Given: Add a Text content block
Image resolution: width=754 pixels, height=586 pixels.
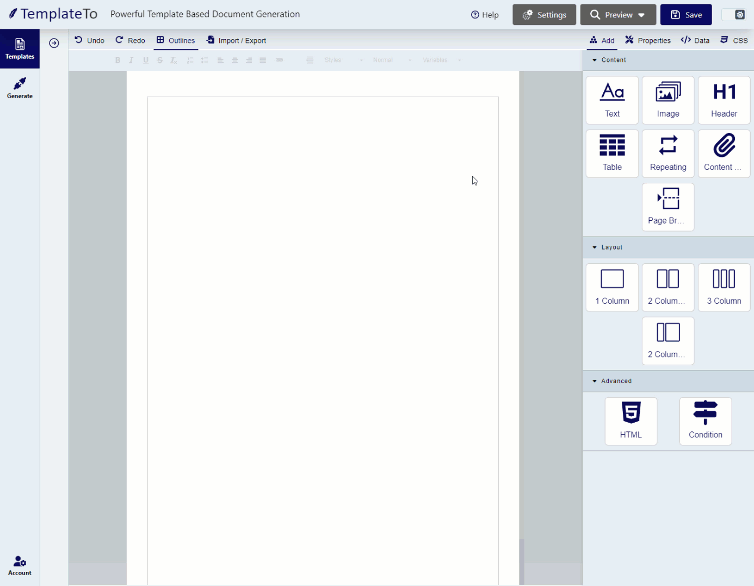Looking at the screenshot, I should [x=612, y=100].
